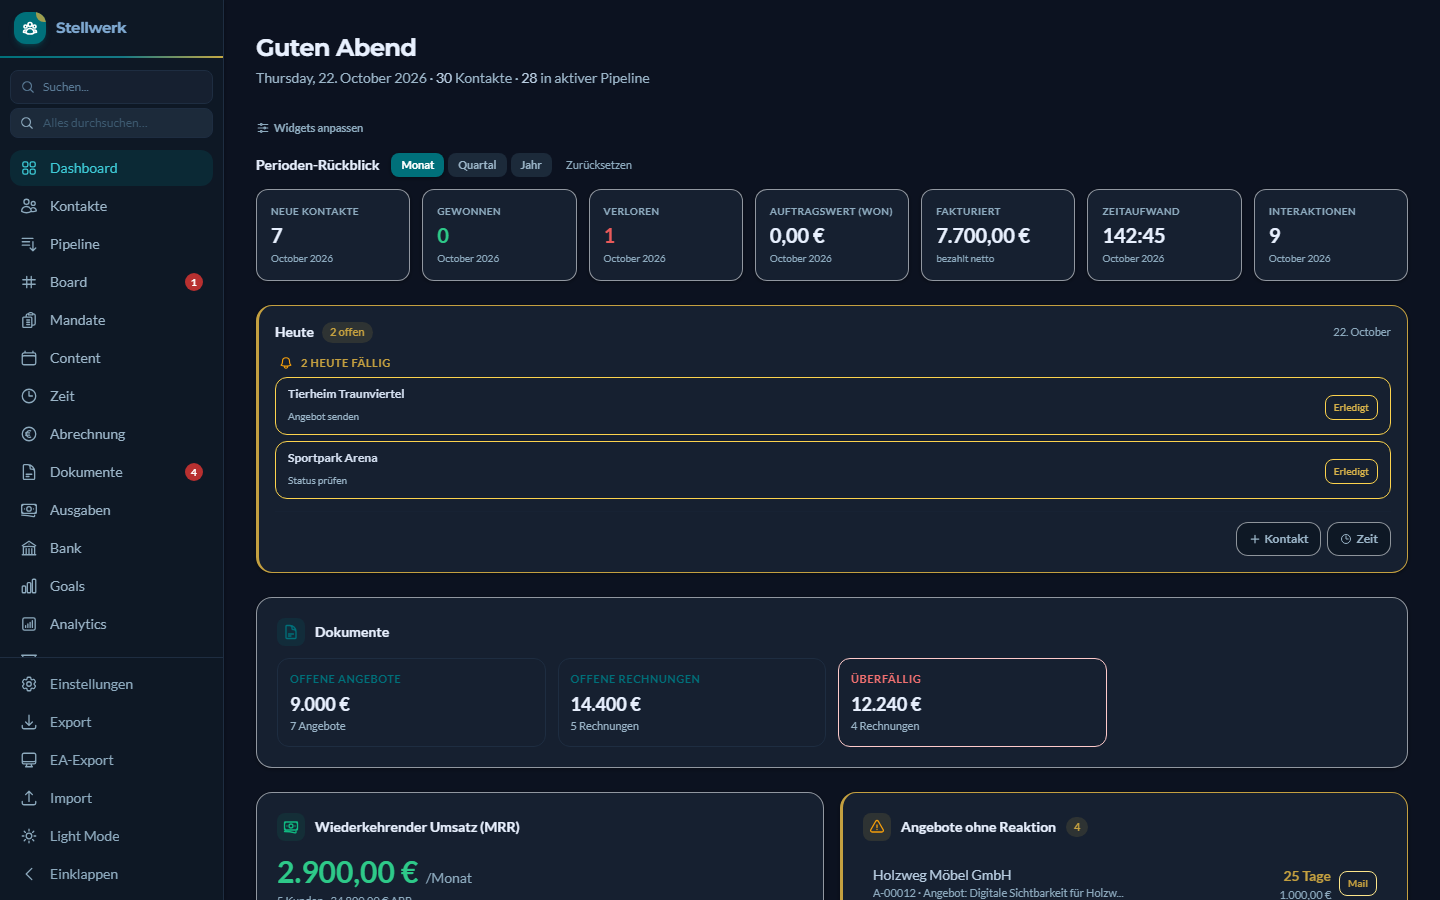The image size is (1440, 900).
Task: Go to the Board page
Action: click(111, 282)
